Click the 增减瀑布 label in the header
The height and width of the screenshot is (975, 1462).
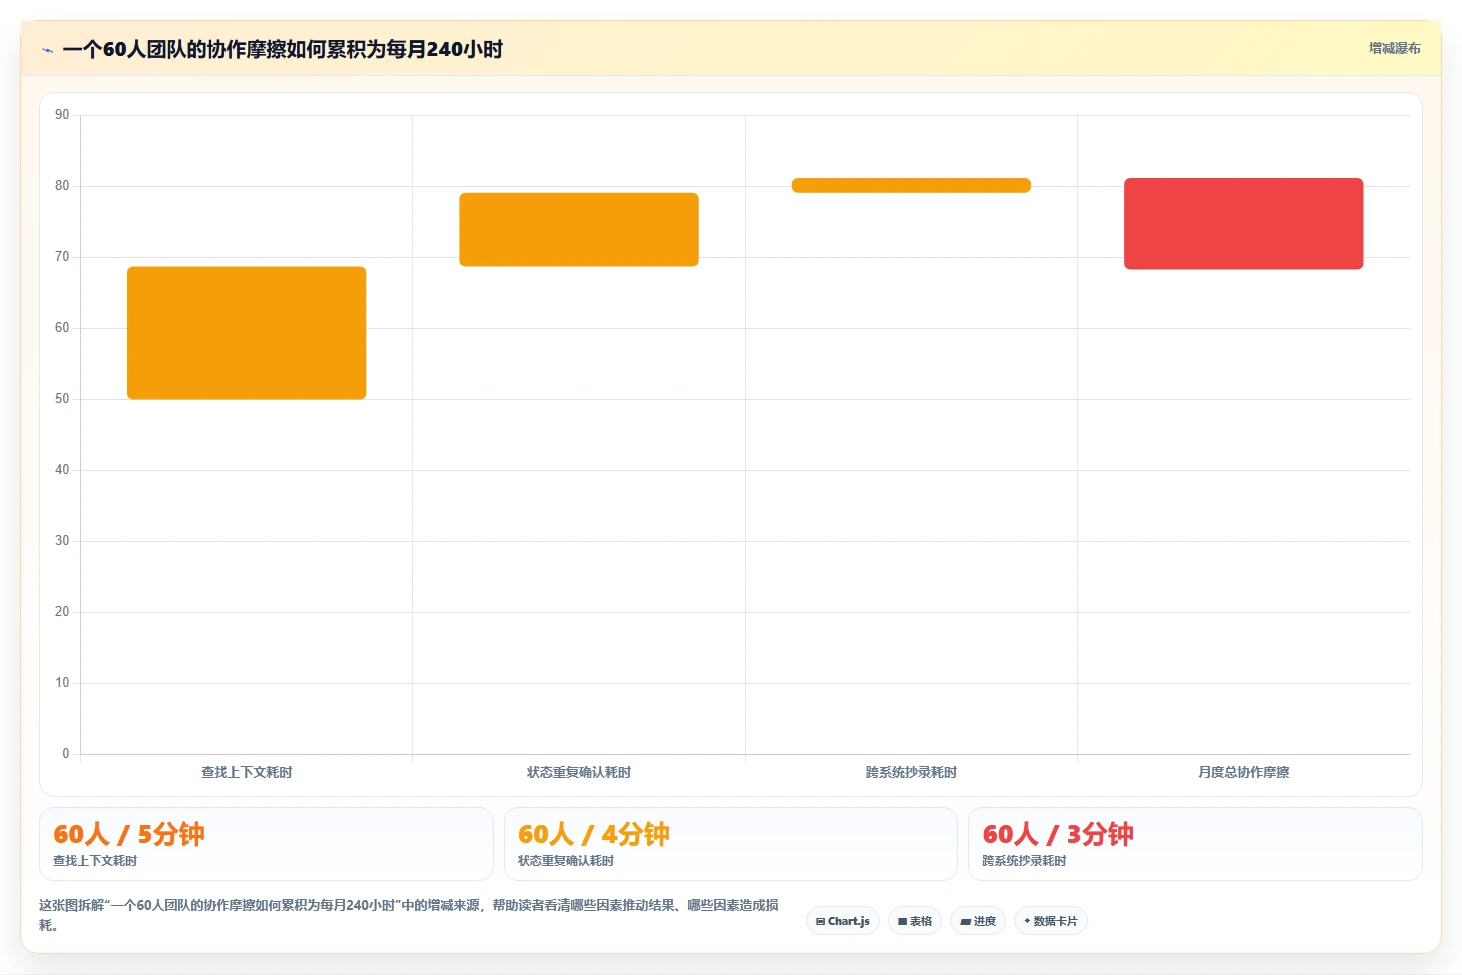1394,48
